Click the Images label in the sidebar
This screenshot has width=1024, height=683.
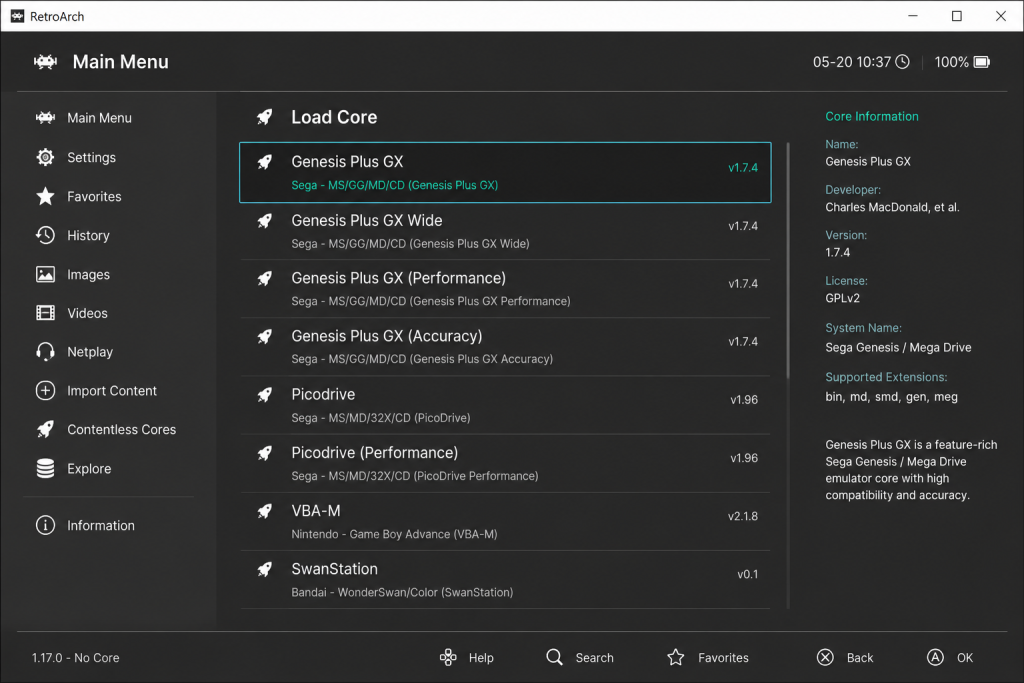tap(88, 275)
